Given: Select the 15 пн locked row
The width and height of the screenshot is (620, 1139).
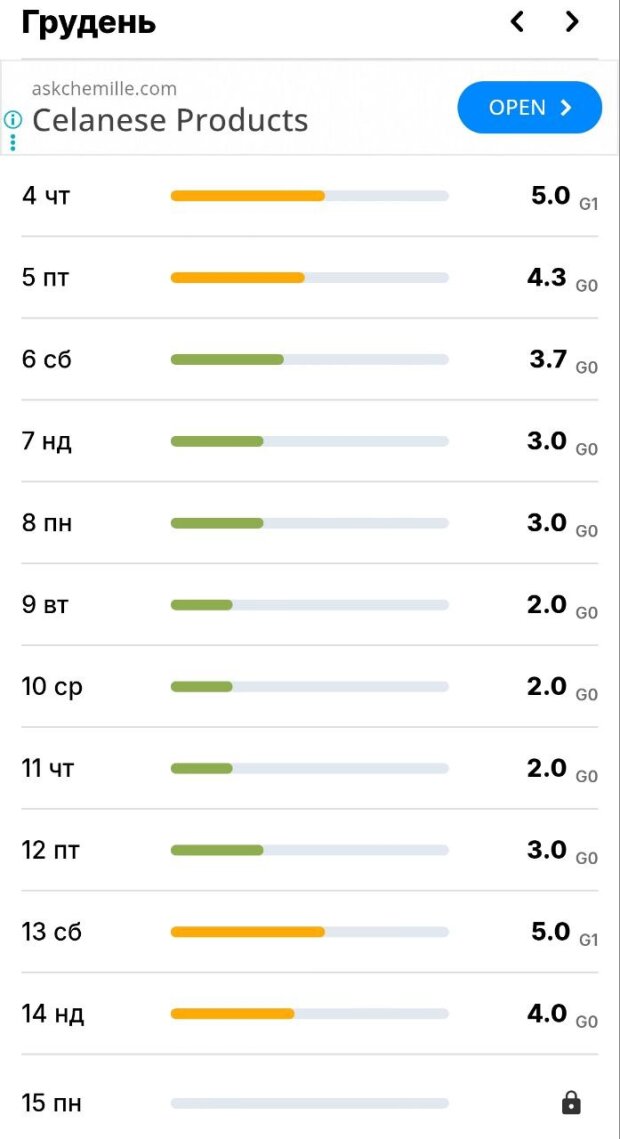Looking at the screenshot, I should pos(310,1103).
